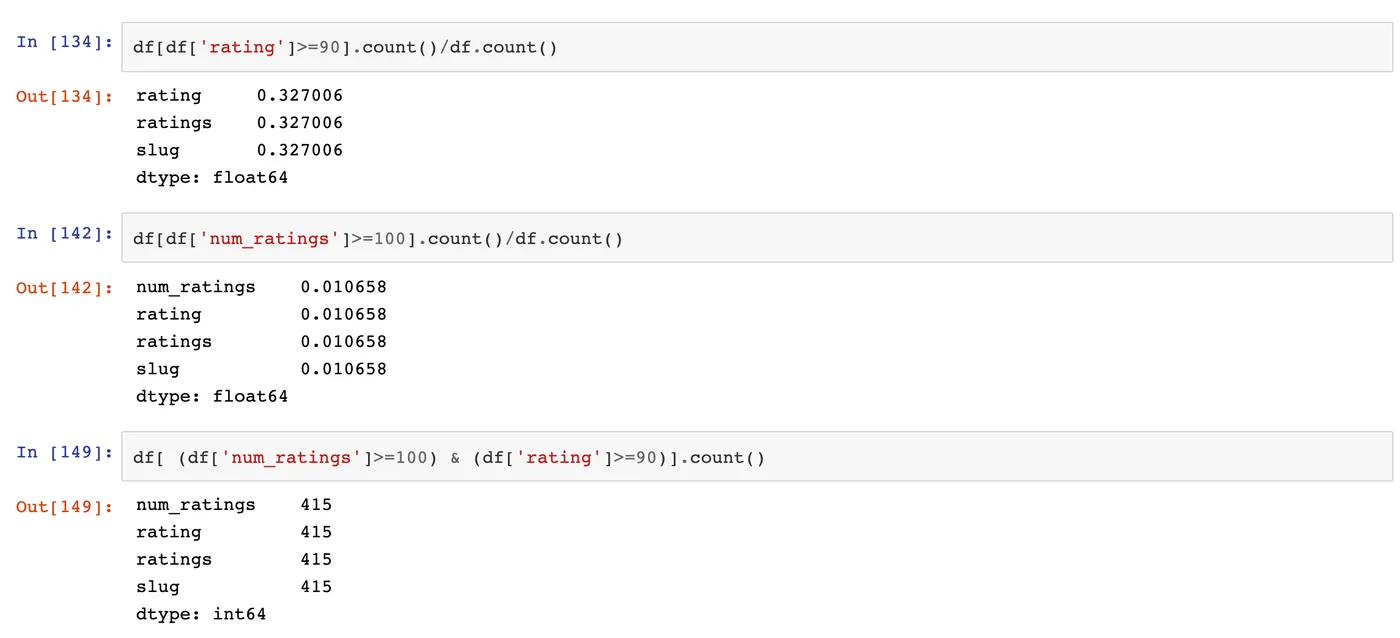Click the In [142] prompt label
The height and width of the screenshot is (638, 1400).
click(x=65, y=234)
